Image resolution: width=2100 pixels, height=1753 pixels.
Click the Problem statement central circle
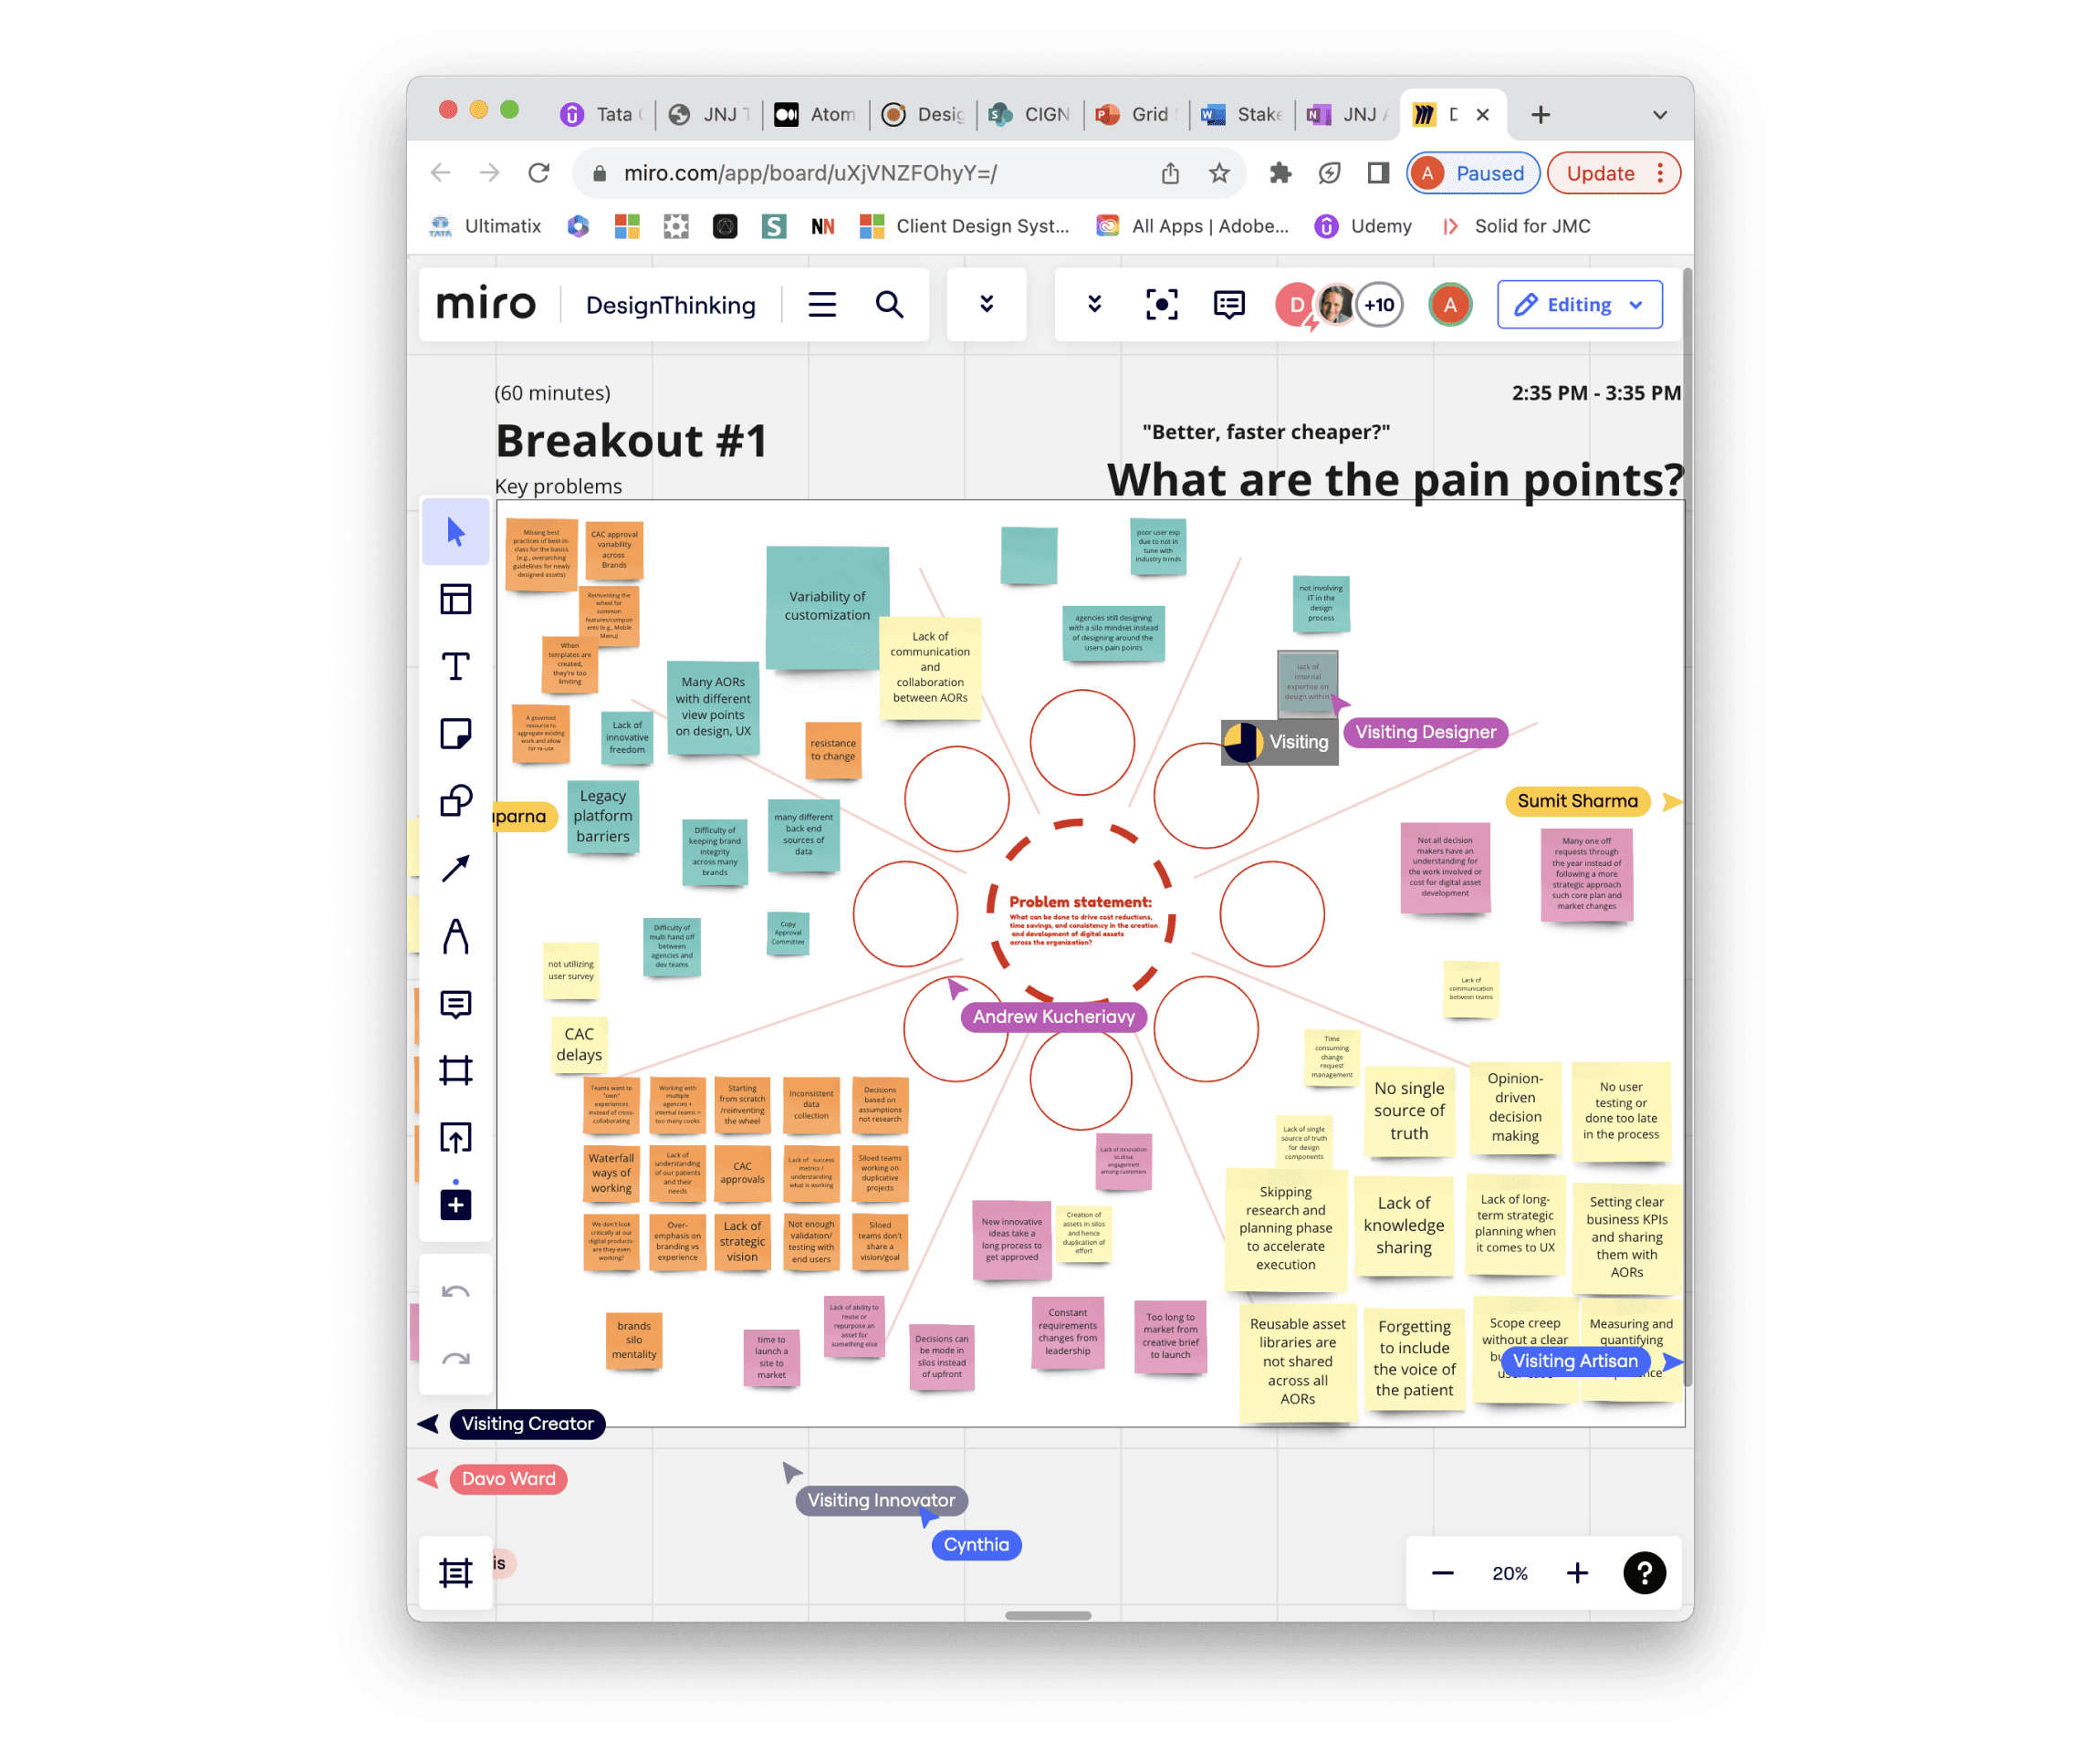click(x=1080, y=912)
